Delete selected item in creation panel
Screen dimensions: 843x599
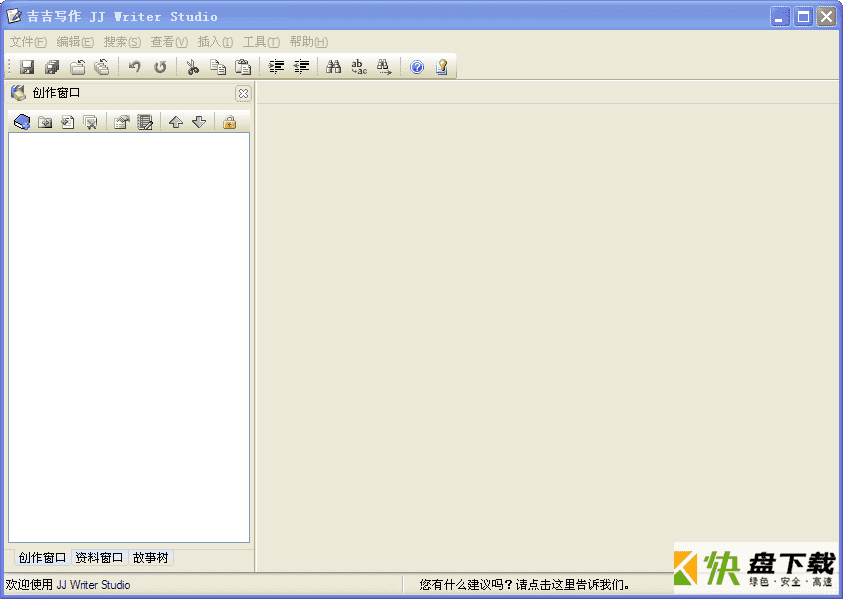point(90,123)
